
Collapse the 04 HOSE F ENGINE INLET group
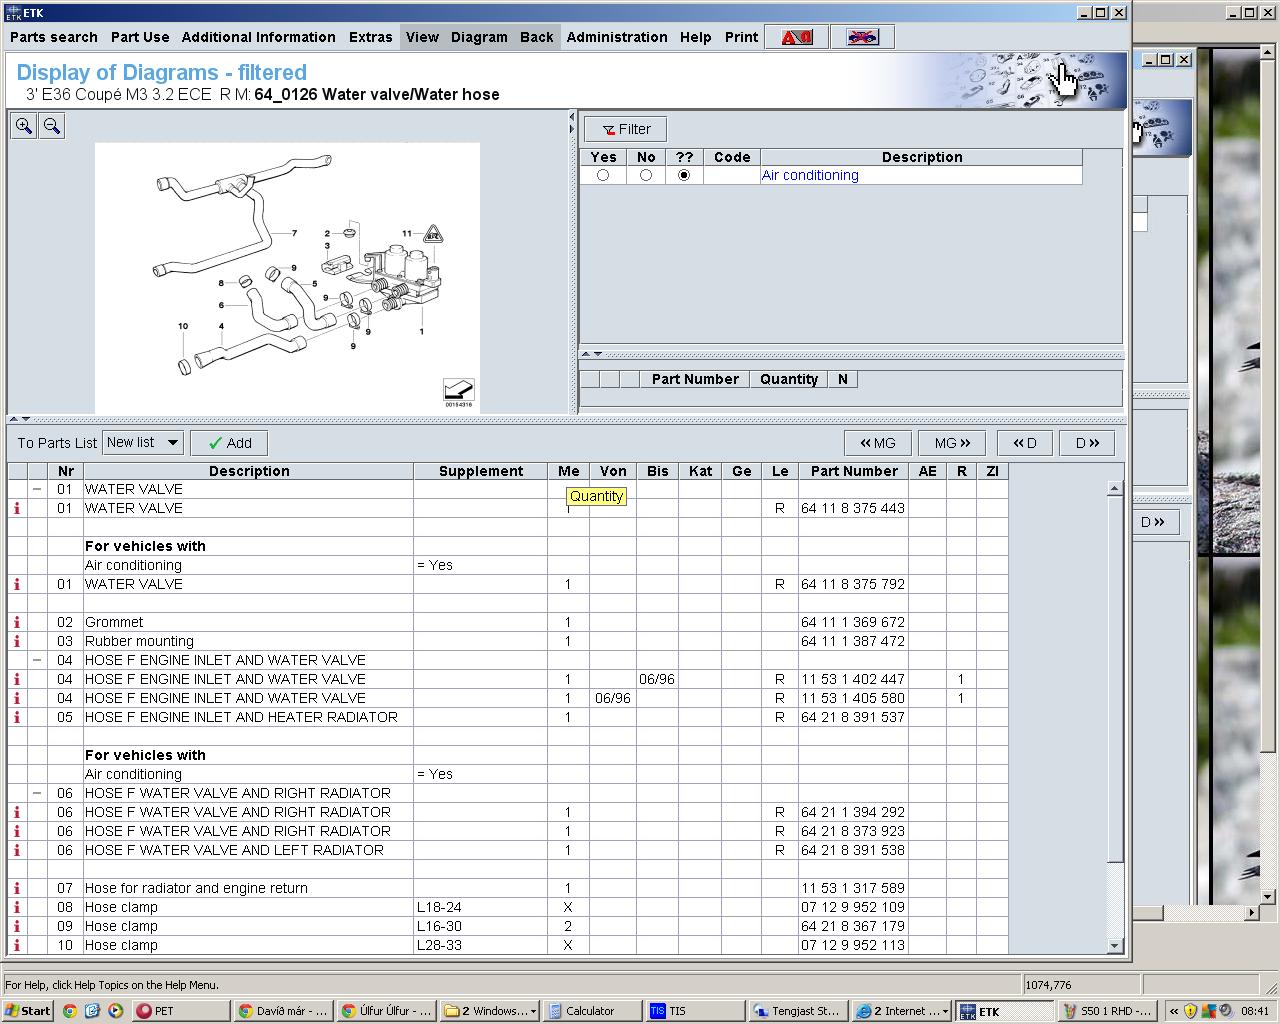(37, 660)
